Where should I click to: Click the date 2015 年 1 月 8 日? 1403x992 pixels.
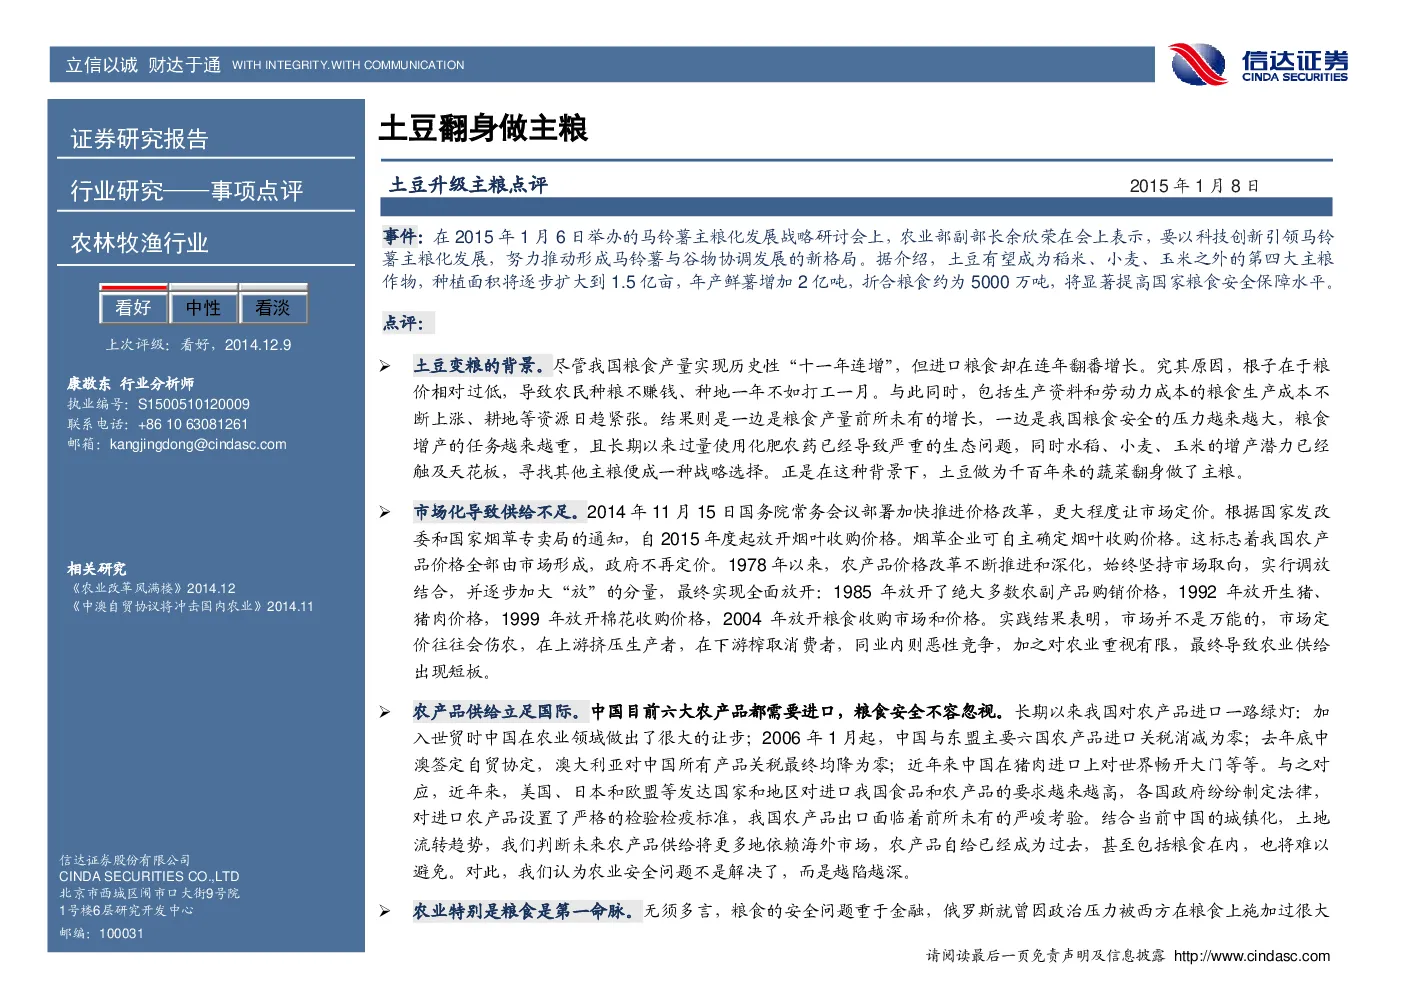point(1194,186)
